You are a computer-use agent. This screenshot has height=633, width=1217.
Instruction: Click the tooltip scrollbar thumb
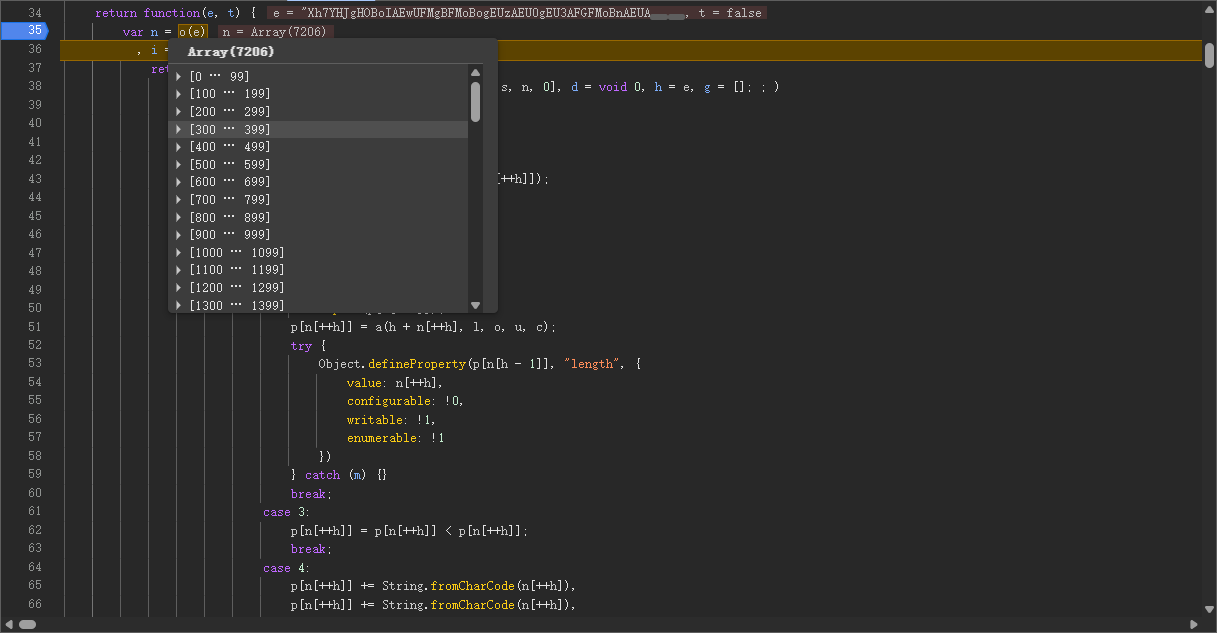(x=476, y=102)
